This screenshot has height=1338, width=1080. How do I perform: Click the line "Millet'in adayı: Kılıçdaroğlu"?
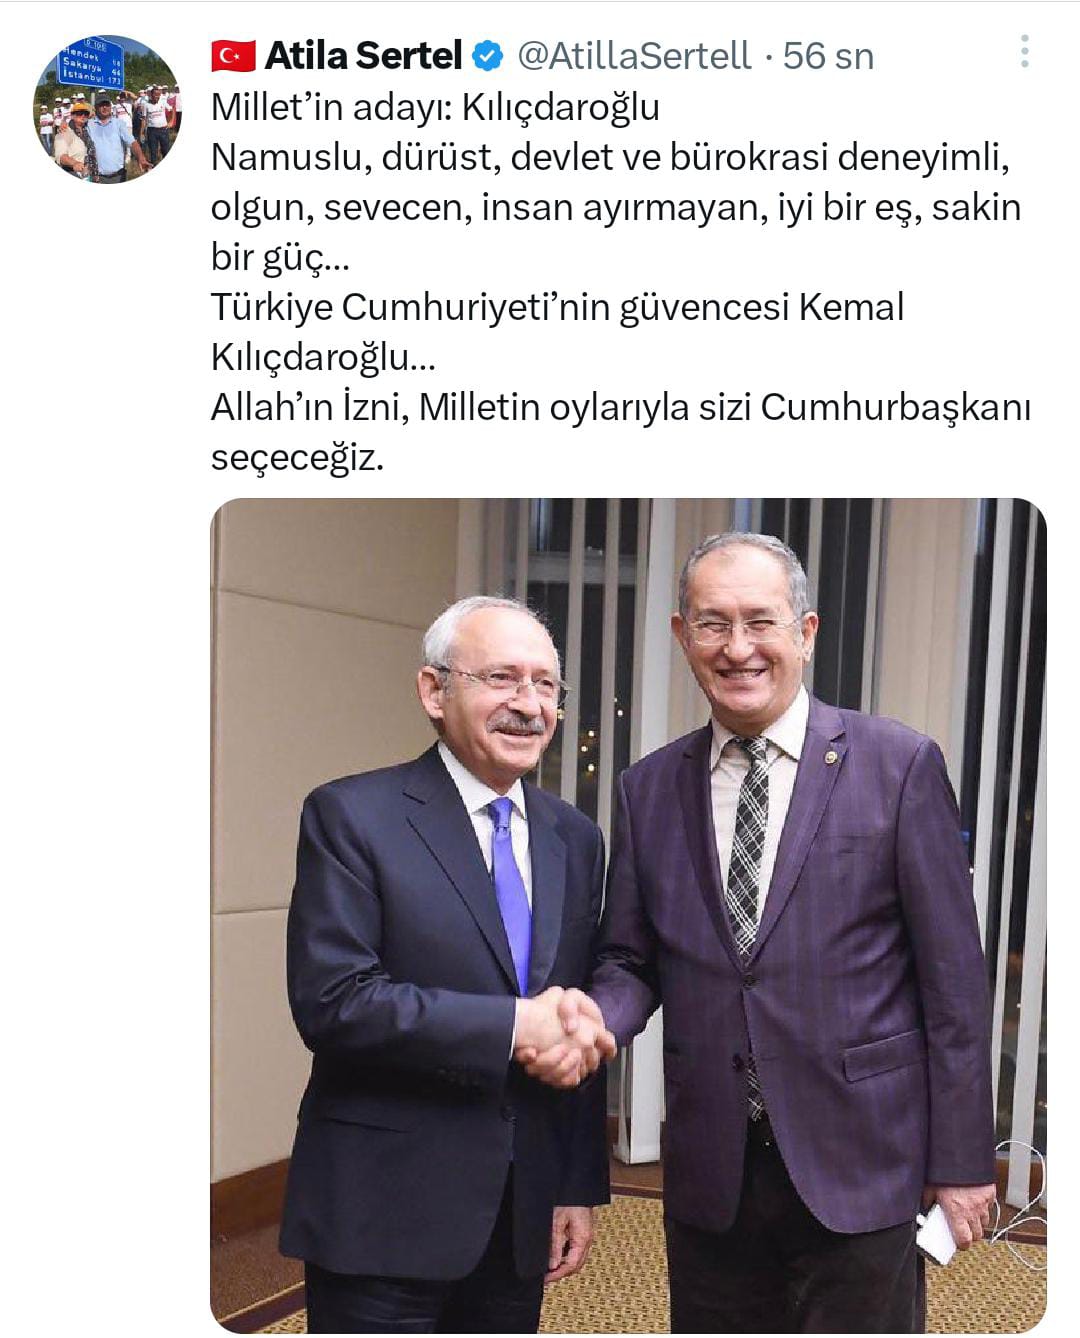click(435, 107)
